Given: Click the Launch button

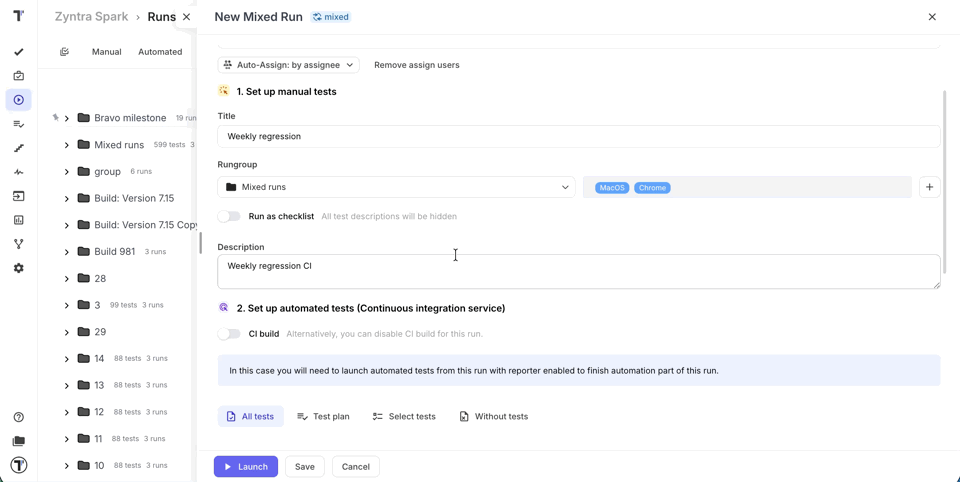Looking at the screenshot, I should click(x=246, y=466).
